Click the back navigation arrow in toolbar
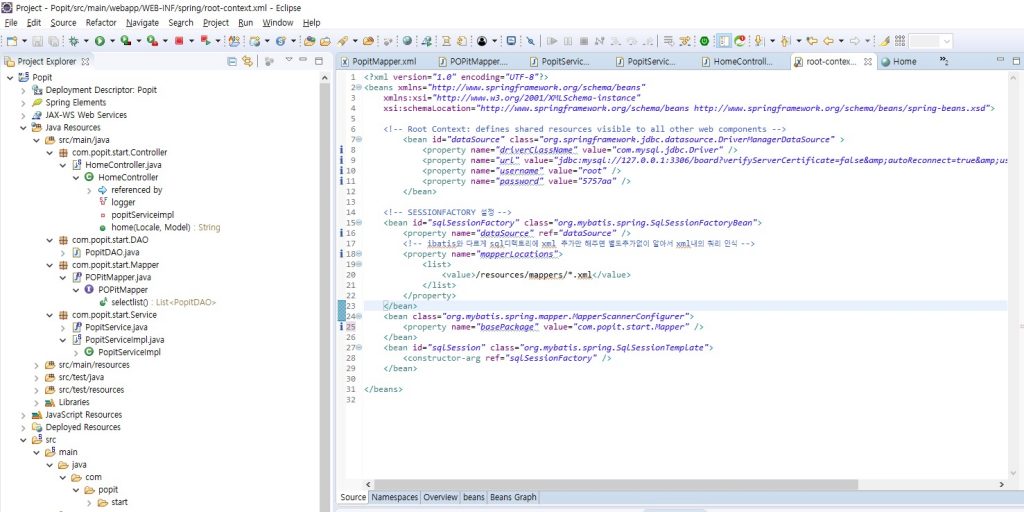 click(x=828, y=41)
